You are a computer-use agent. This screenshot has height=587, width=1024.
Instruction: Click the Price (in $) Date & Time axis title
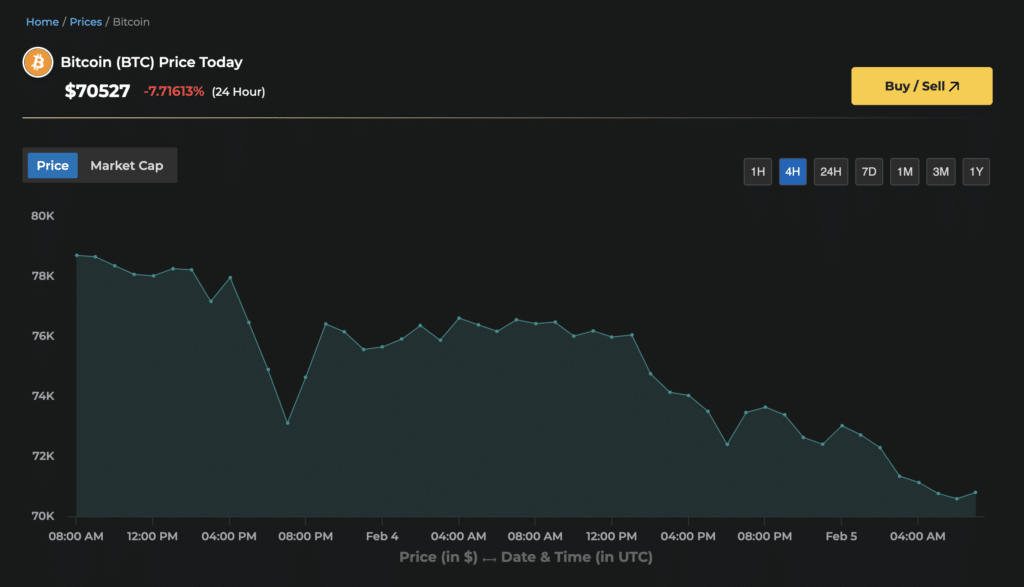pyautogui.click(x=526, y=558)
